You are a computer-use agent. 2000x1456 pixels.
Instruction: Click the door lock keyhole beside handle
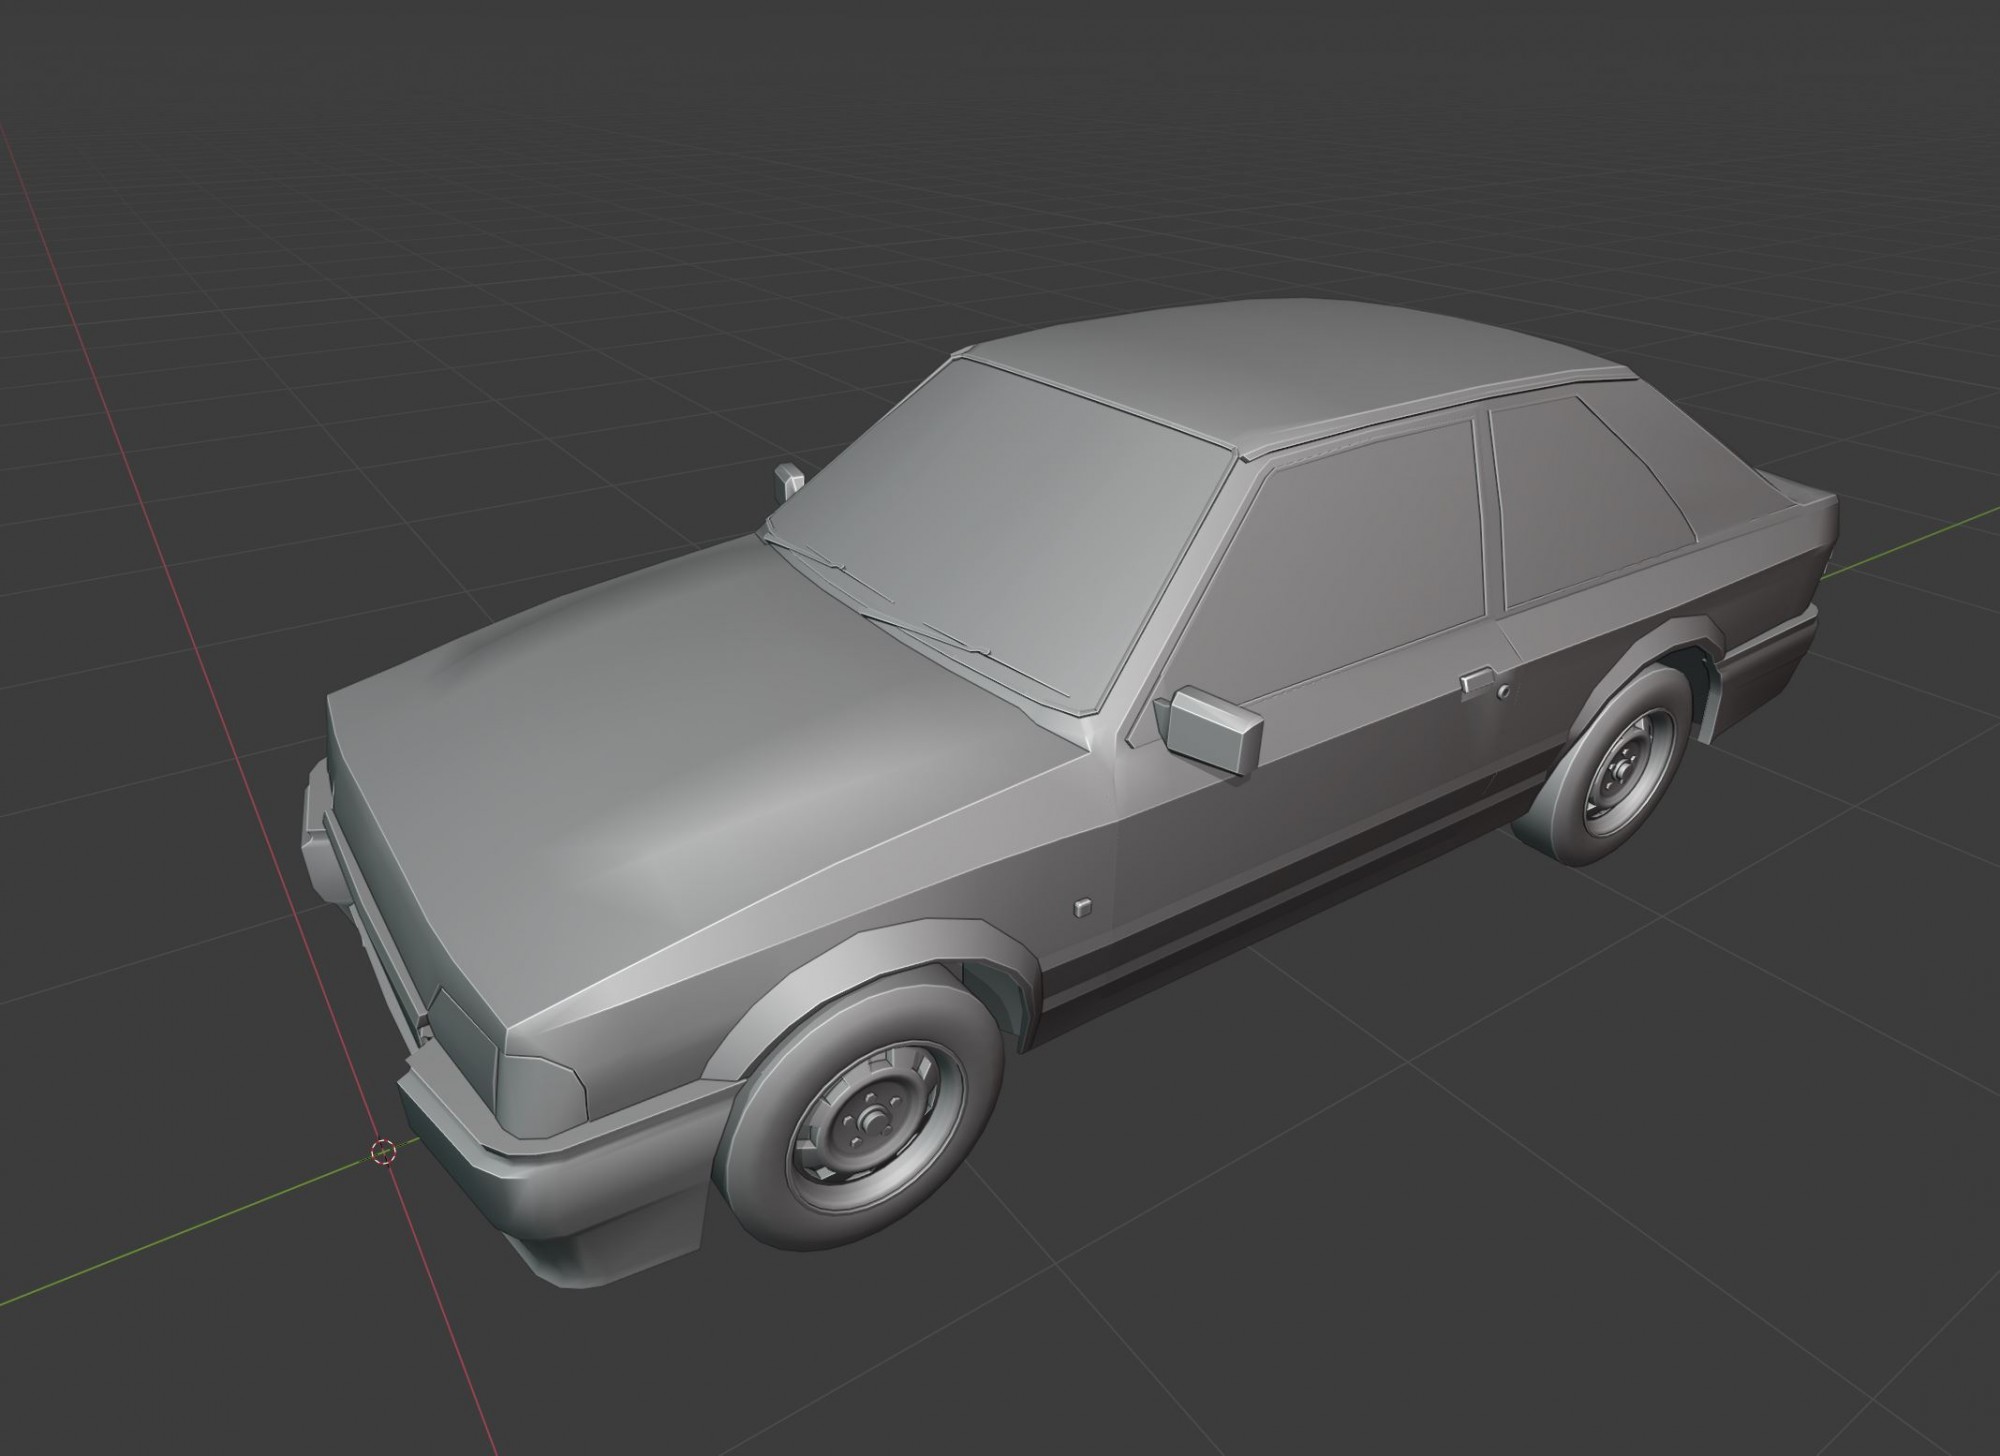tap(1503, 693)
